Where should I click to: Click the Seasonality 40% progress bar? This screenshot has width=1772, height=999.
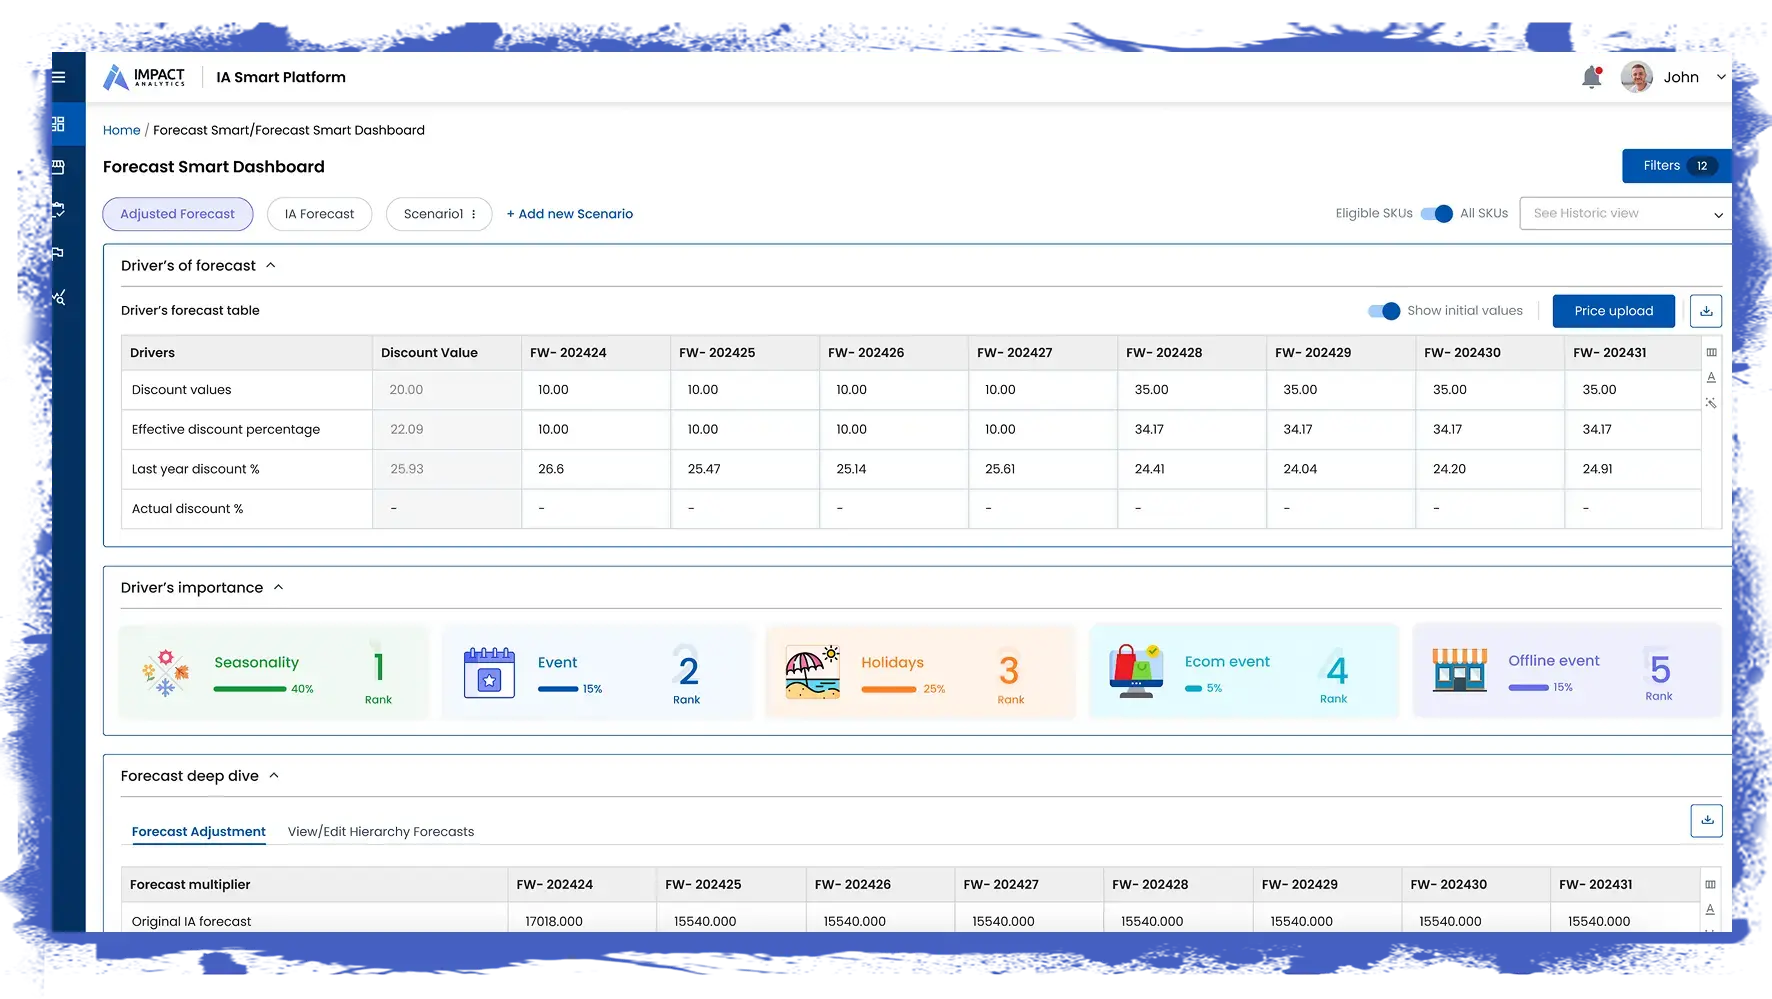pyautogui.click(x=250, y=689)
